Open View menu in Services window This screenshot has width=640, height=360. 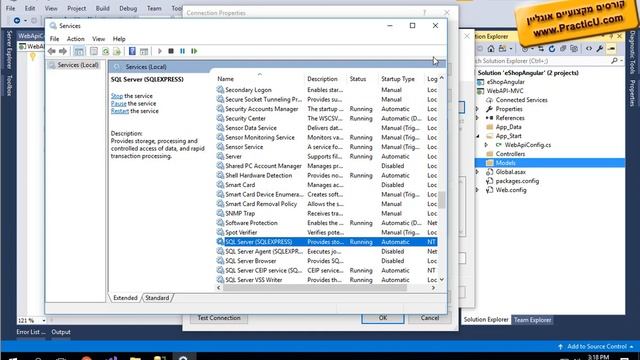(x=98, y=39)
